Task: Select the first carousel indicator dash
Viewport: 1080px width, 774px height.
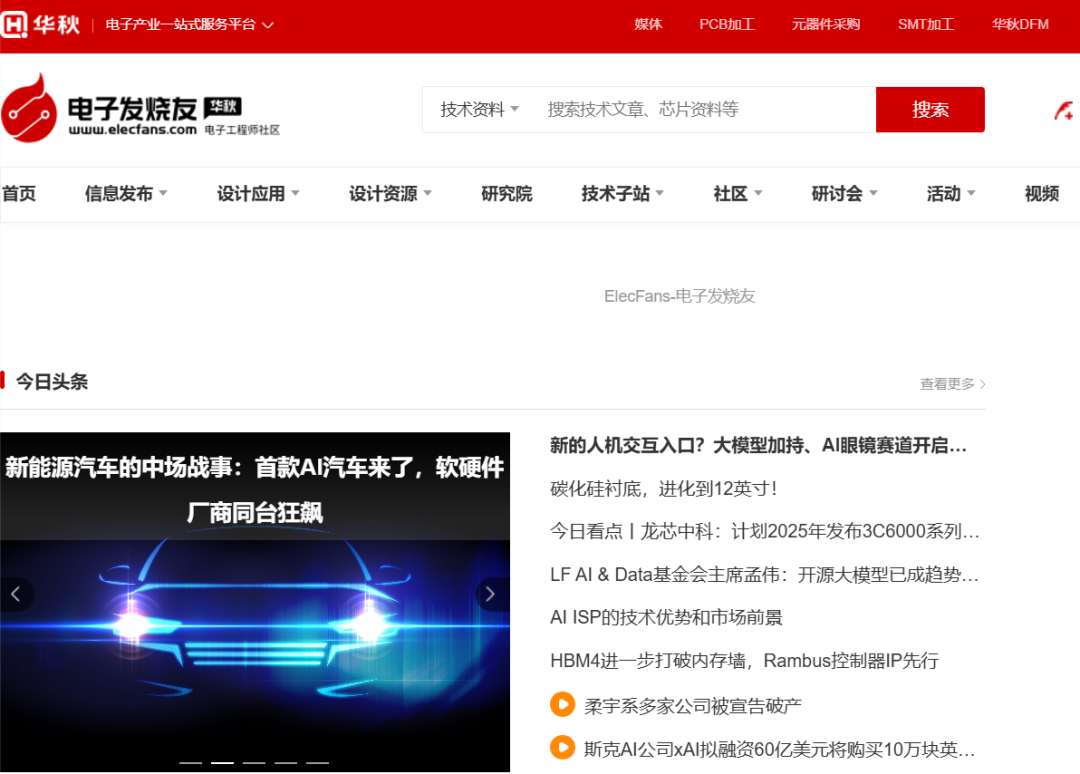Action: [x=191, y=762]
